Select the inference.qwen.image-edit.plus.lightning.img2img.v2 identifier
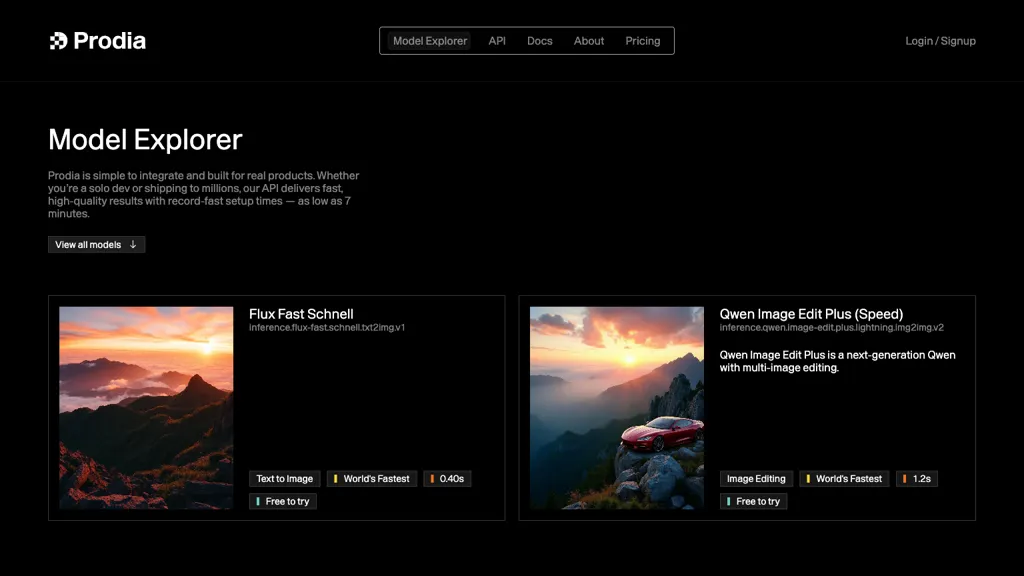Viewport: 1024px width, 576px height. coord(831,327)
